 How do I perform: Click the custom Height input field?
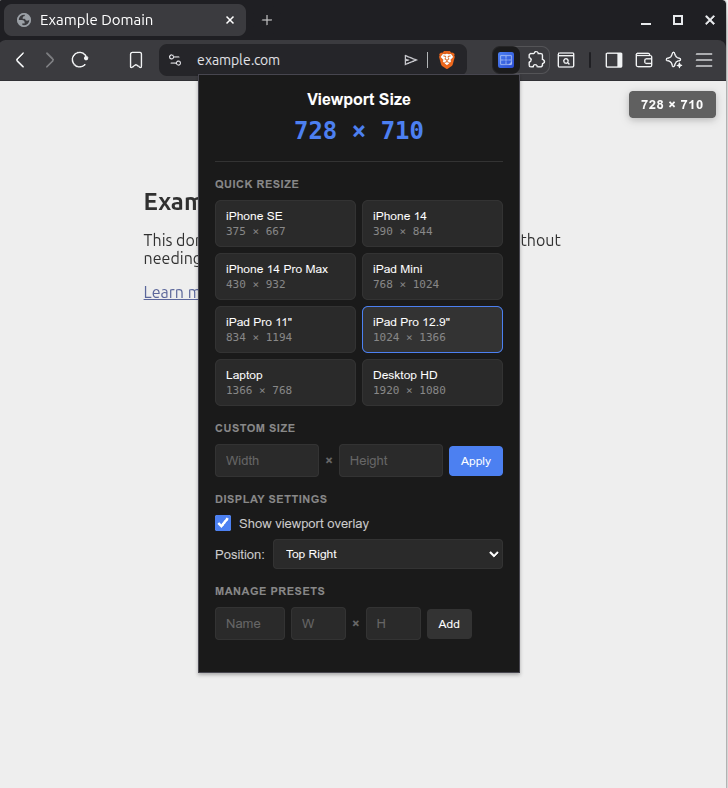(x=391, y=460)
